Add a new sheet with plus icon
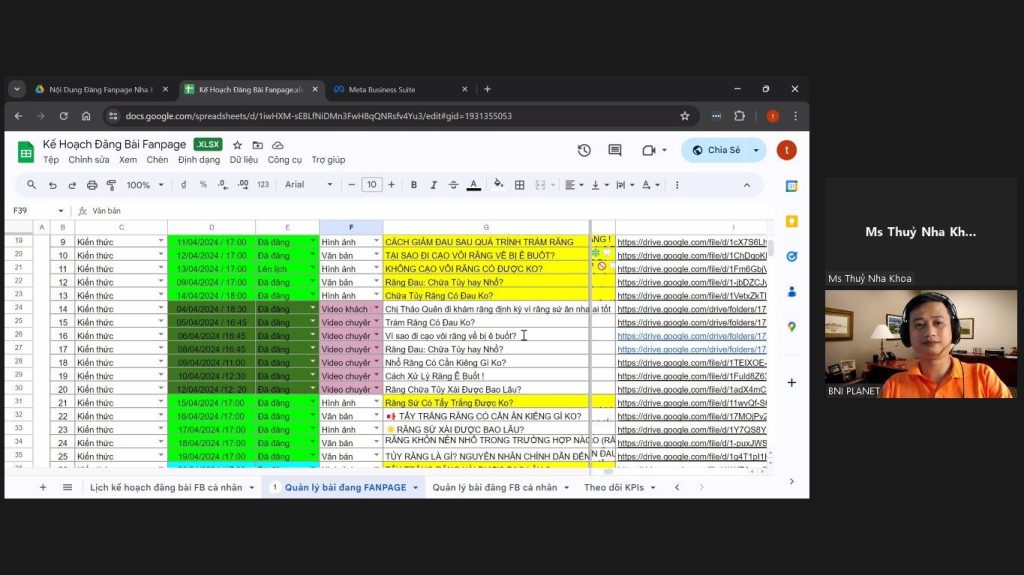 coord(42,487)
